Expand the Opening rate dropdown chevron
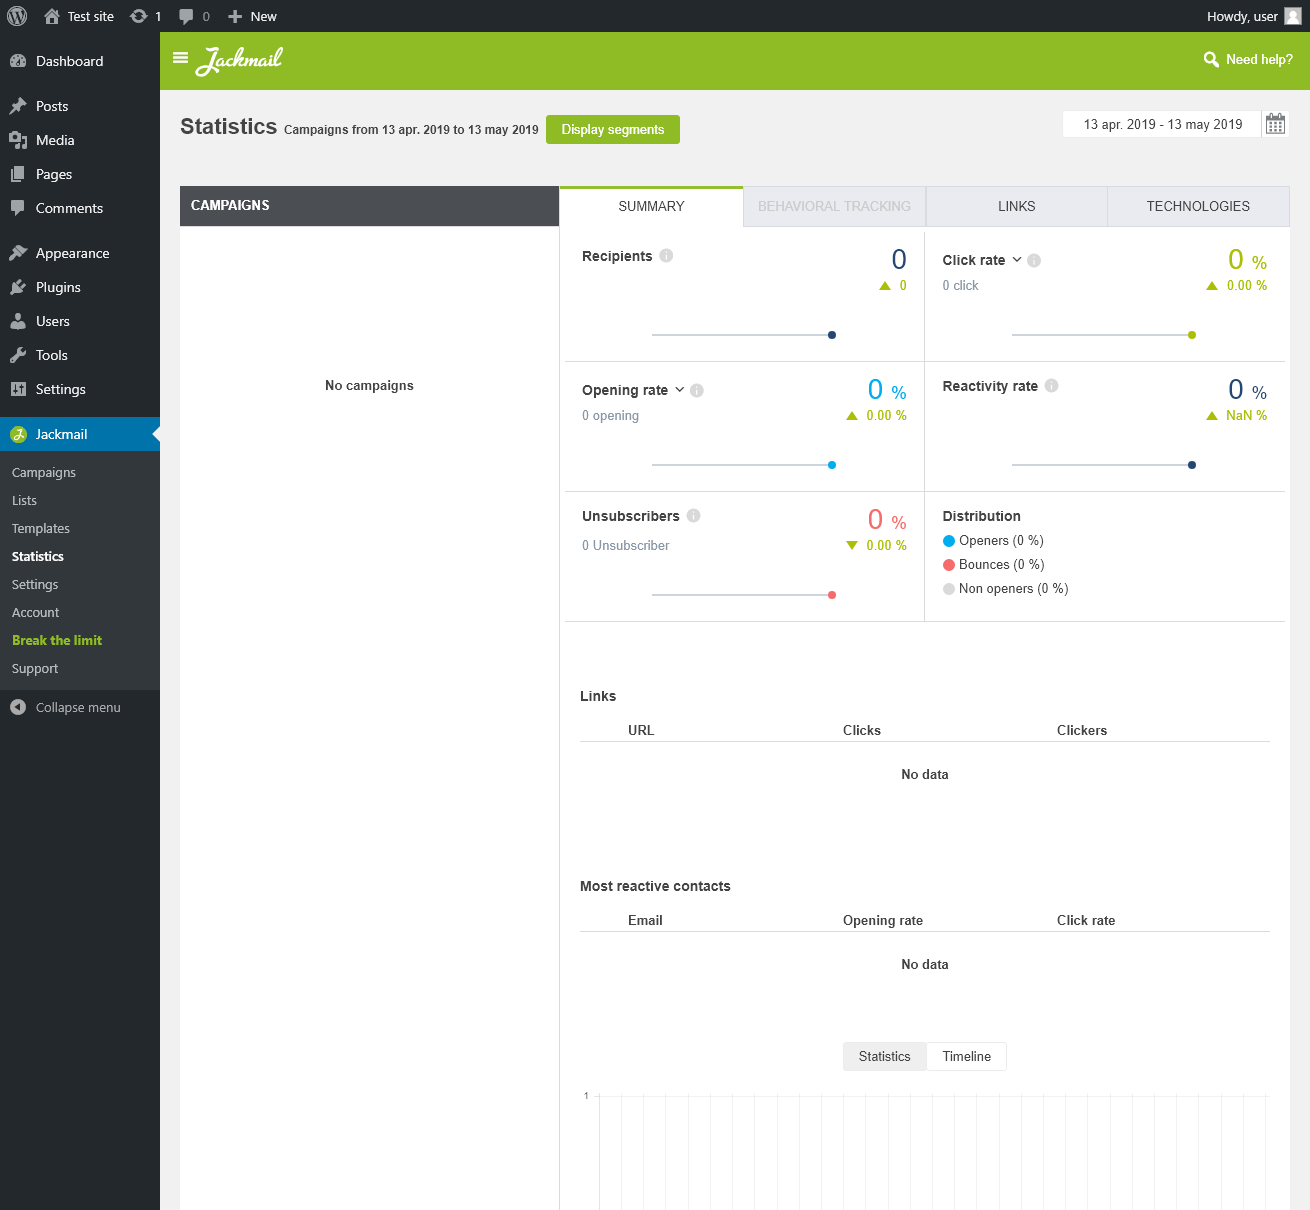The image size is (1310, 1210). tap(680, 390)
